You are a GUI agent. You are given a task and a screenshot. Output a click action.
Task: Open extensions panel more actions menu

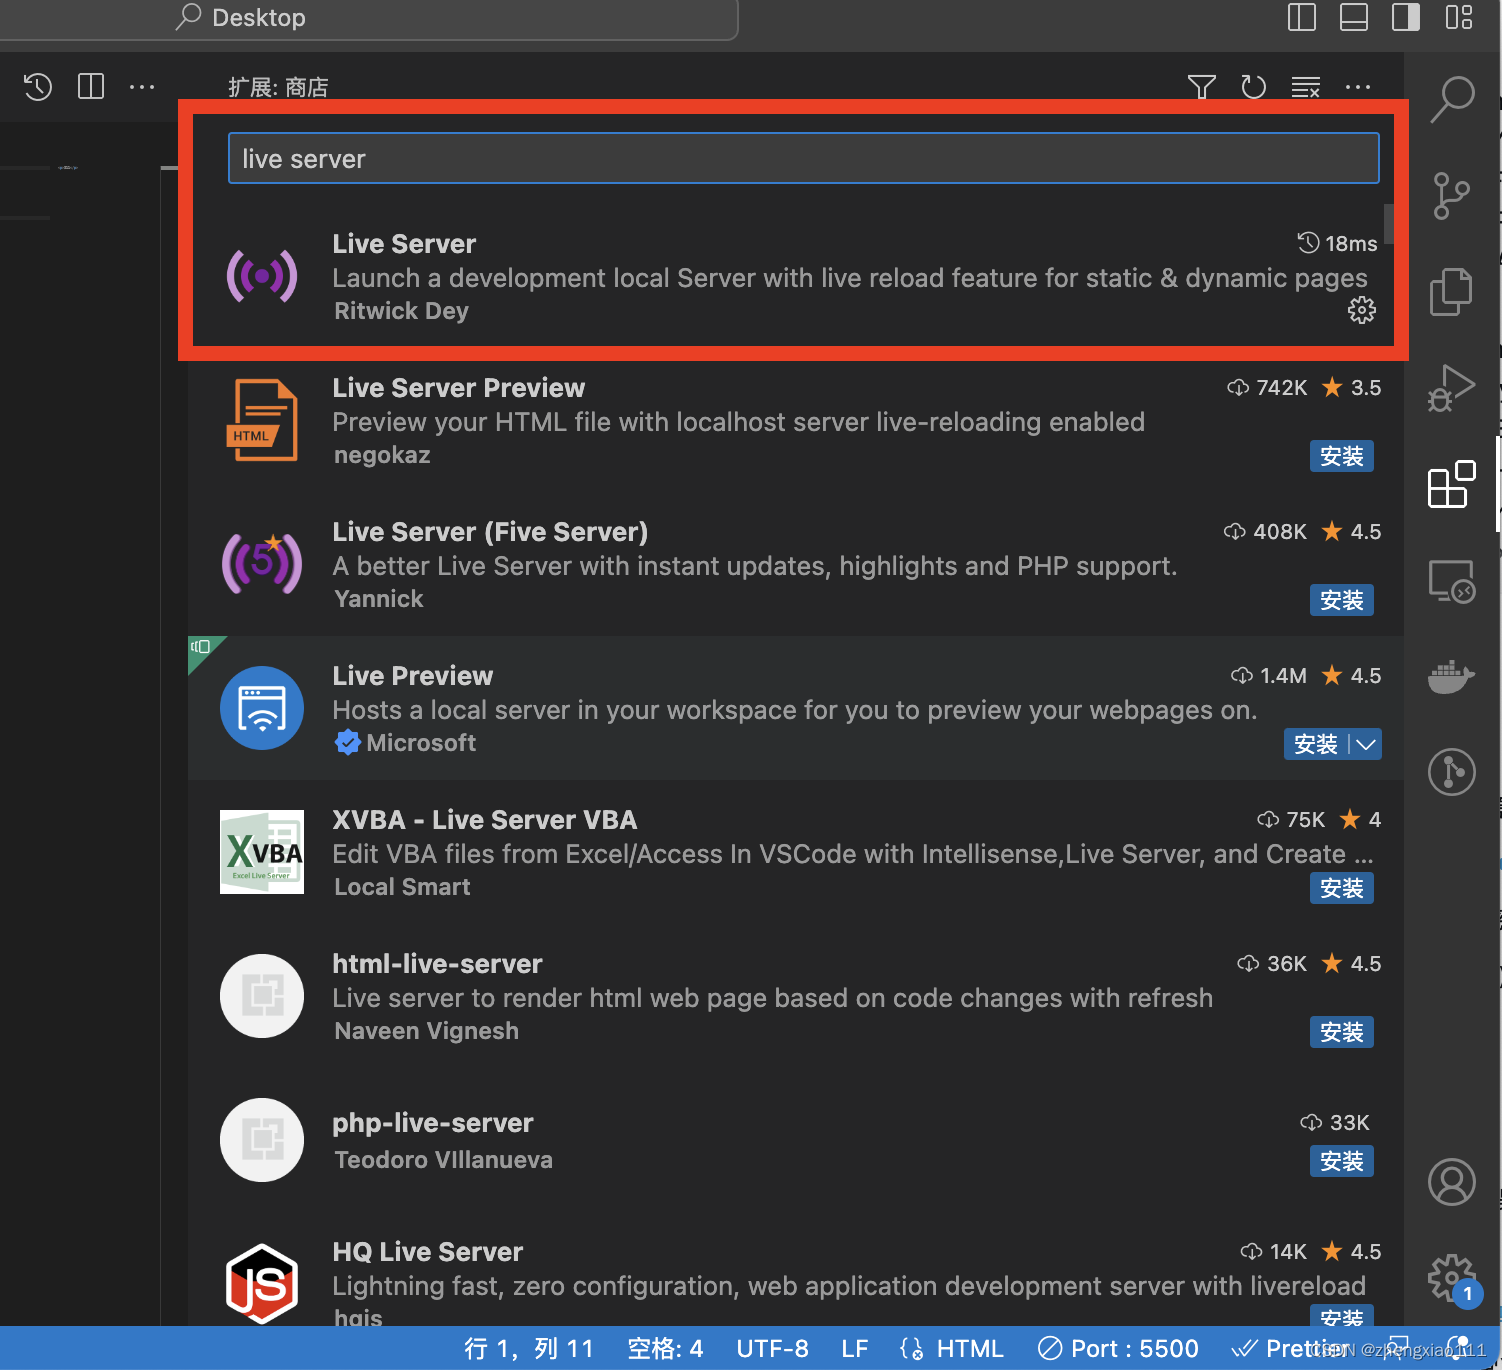click(1358, 87)
